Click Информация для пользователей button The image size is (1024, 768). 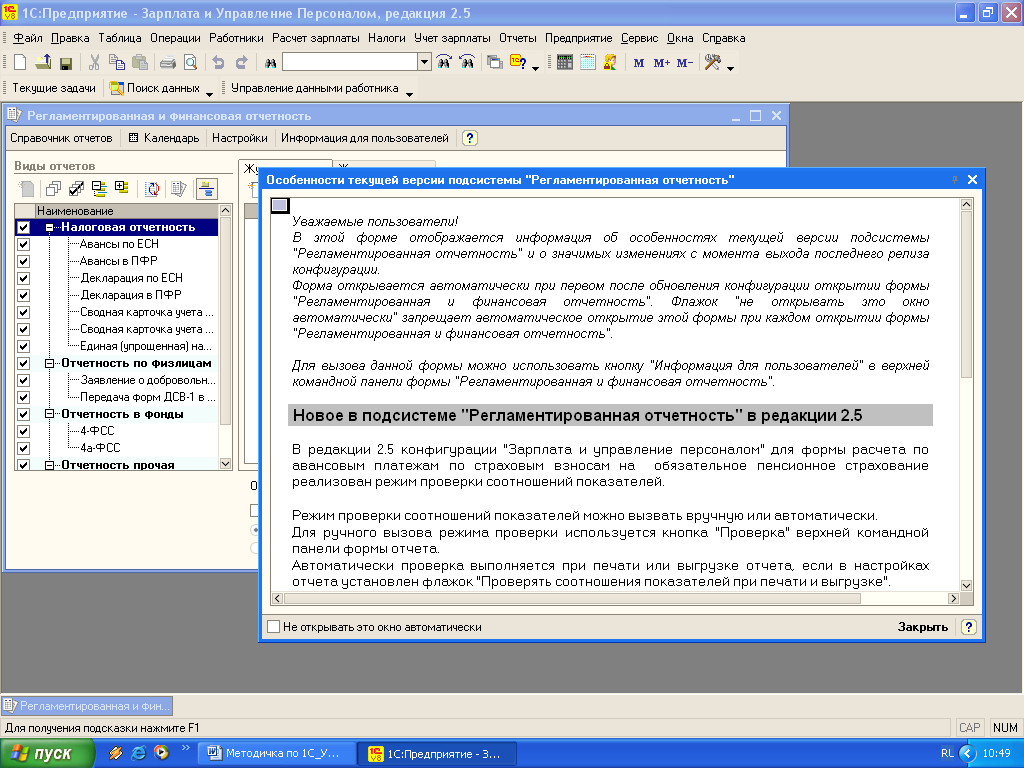[364, 138]
